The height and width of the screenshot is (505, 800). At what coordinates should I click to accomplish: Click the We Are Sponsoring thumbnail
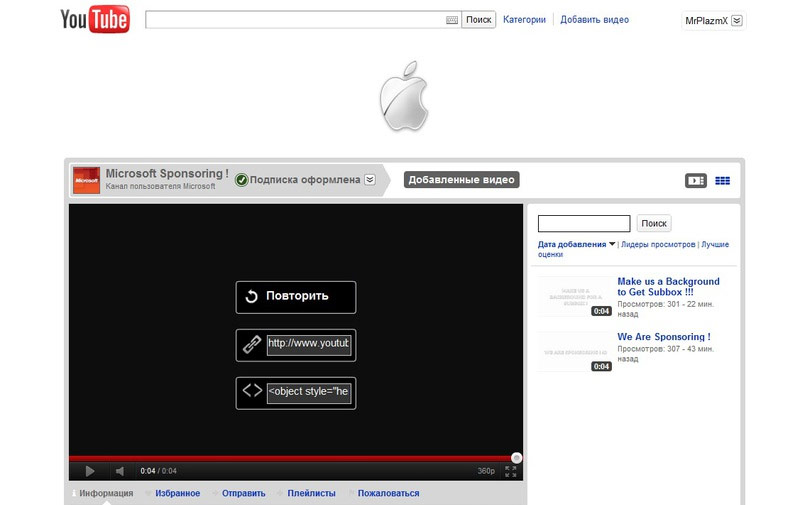(x=576, y=352)
